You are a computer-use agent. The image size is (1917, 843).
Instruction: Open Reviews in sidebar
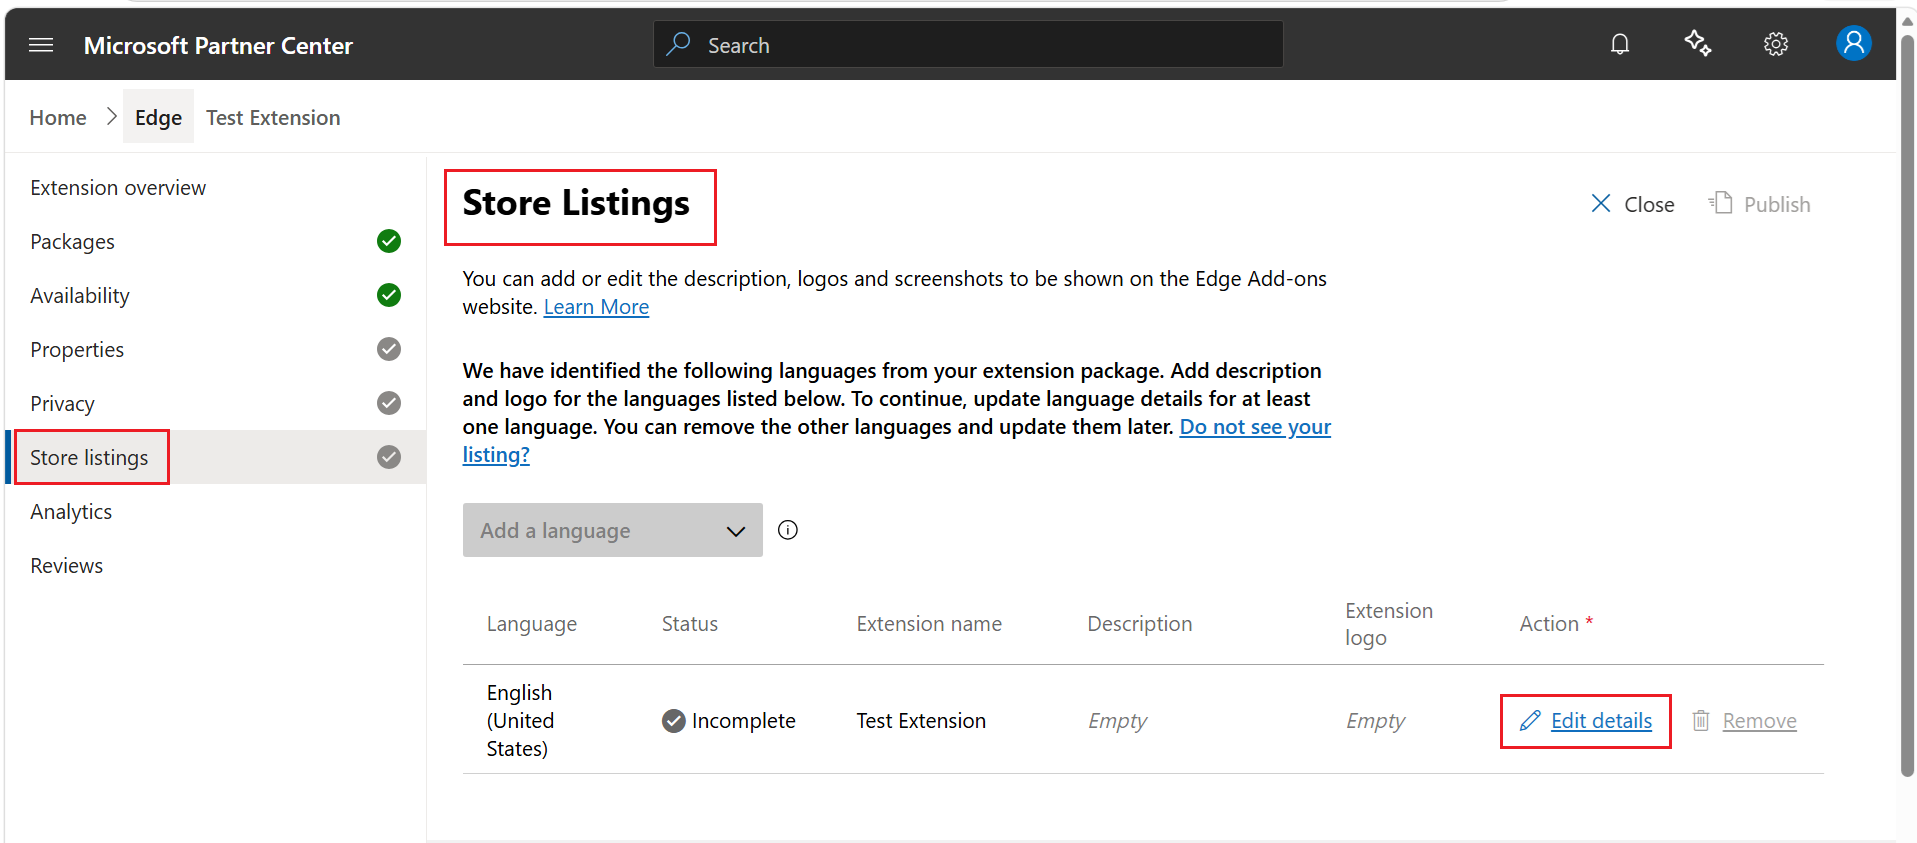(66, 566)
